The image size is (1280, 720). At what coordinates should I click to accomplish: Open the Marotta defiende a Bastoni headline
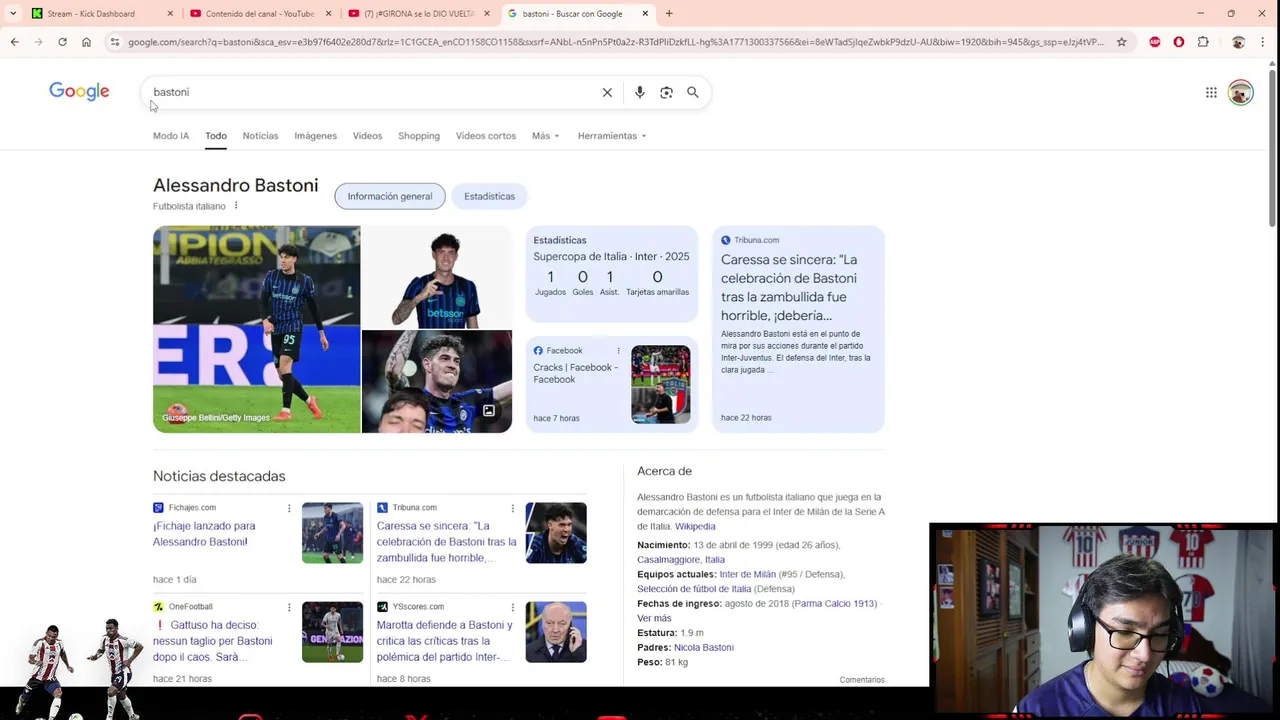(x=445, y=641)
